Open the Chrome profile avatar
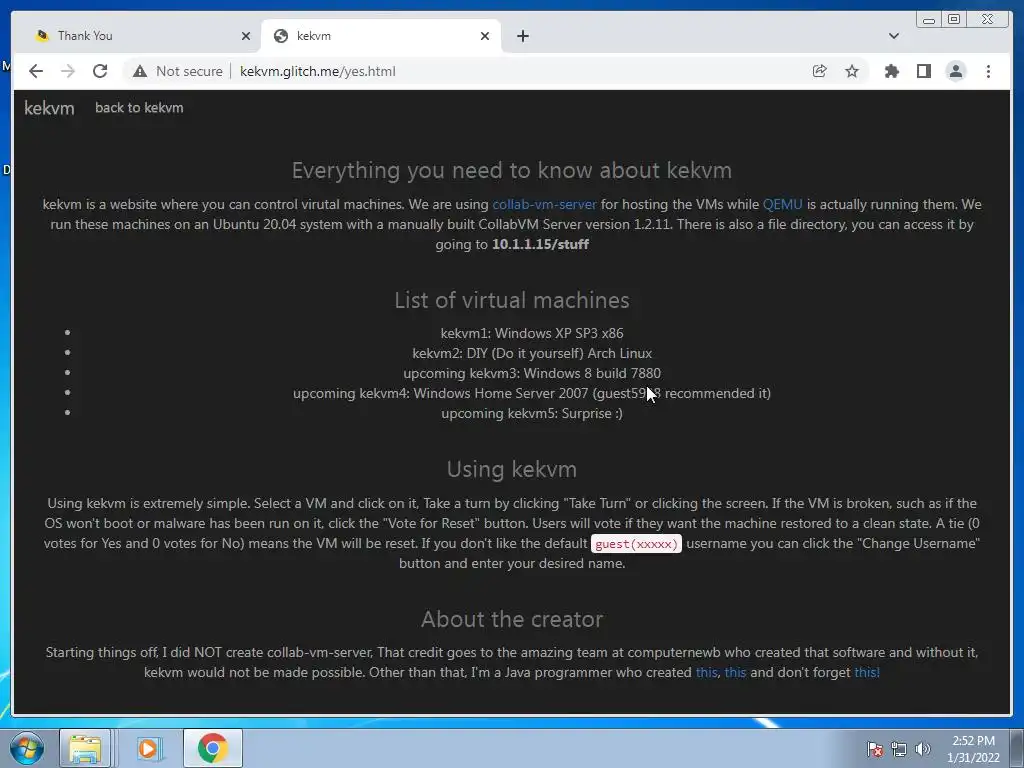 955,71
